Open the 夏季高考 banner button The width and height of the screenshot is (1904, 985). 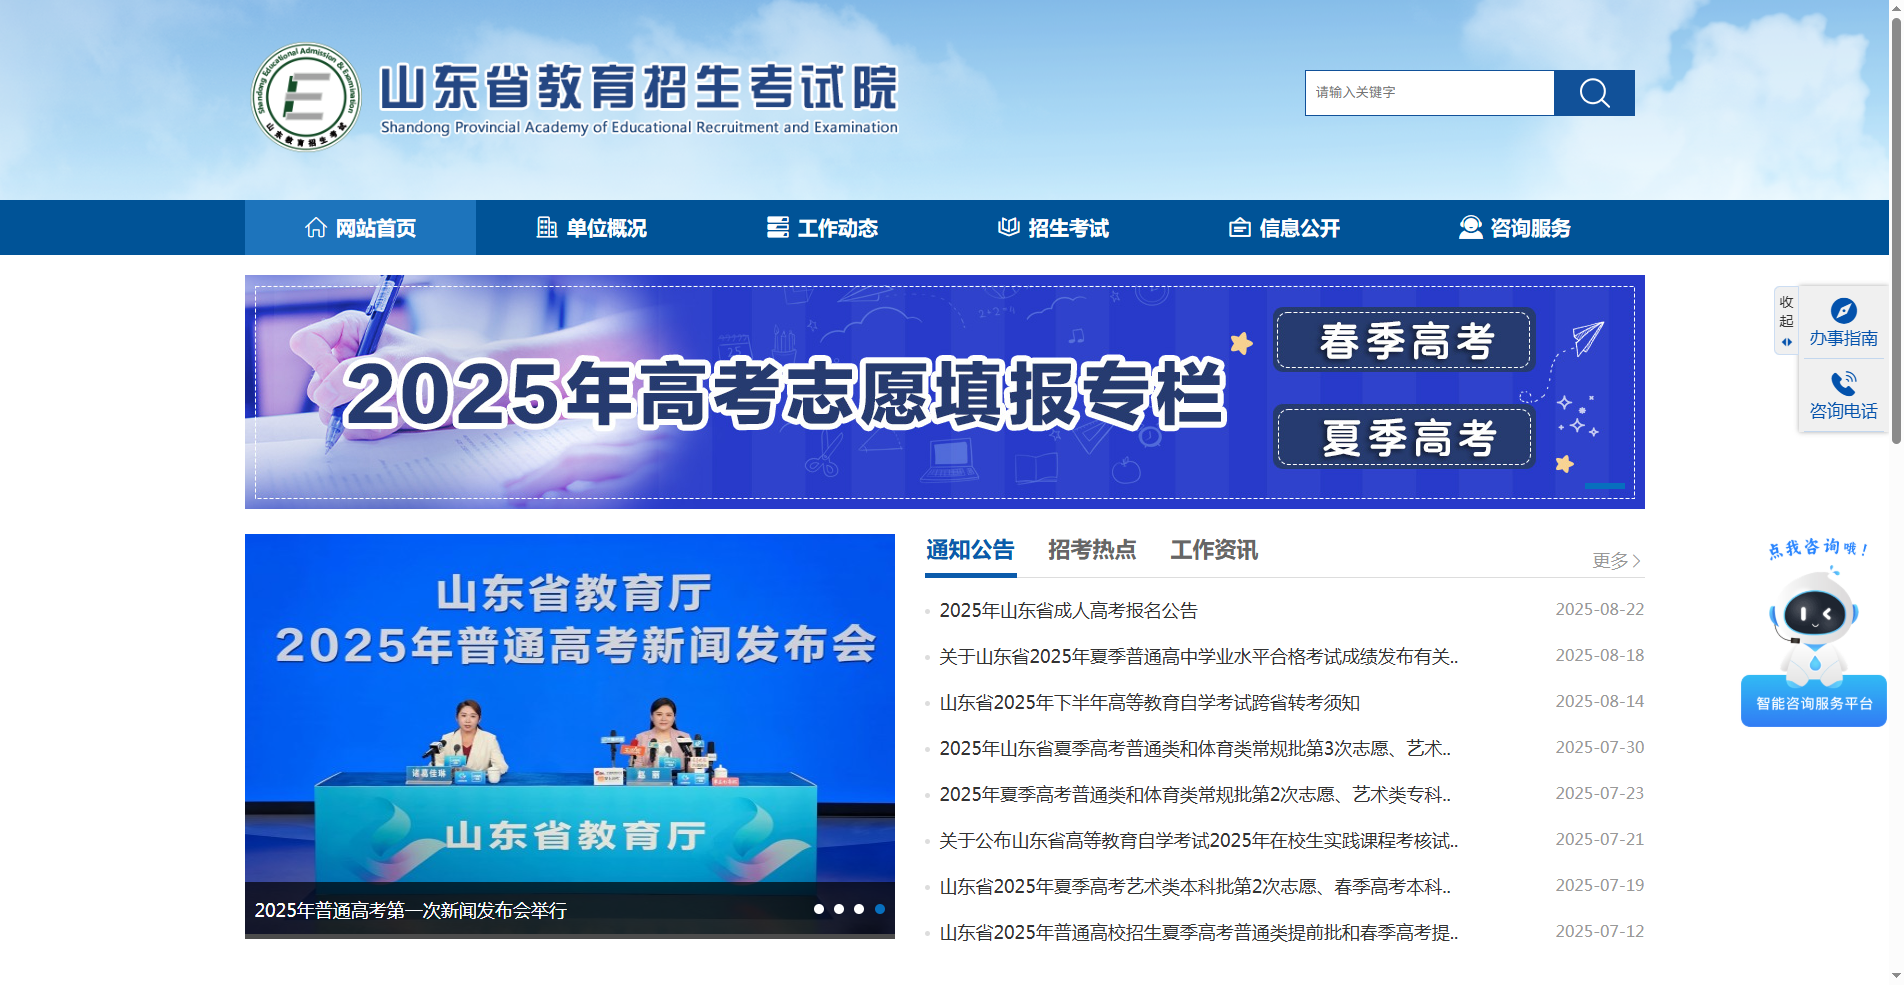[1402, 438]
